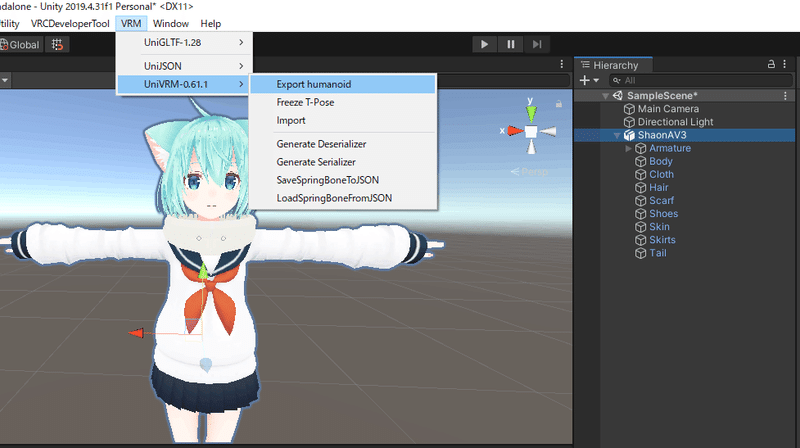Toggle grid snapping icon
The image size is (800, 448).
57,45
